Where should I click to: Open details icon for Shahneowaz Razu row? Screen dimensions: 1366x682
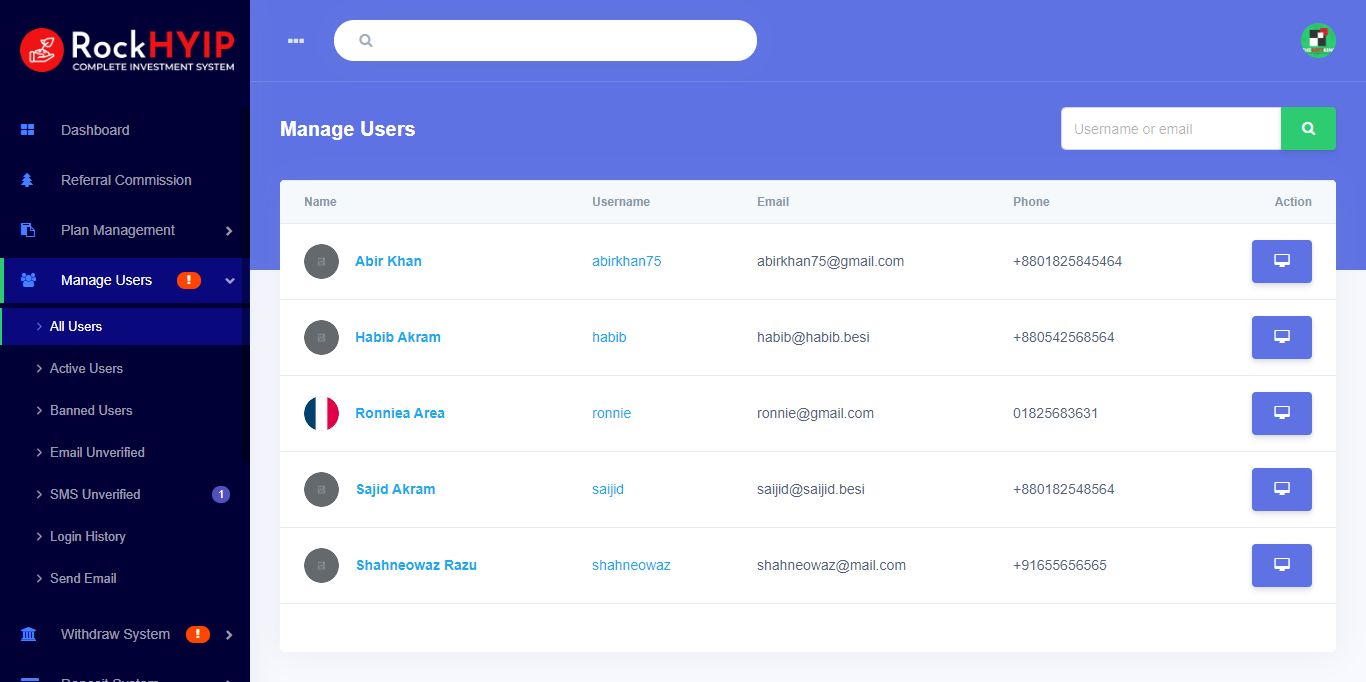coord(1281,565)
